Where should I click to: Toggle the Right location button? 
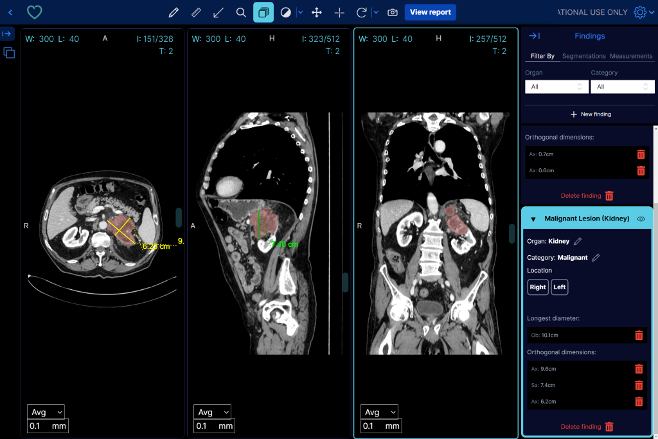click(x=538, y=287)
